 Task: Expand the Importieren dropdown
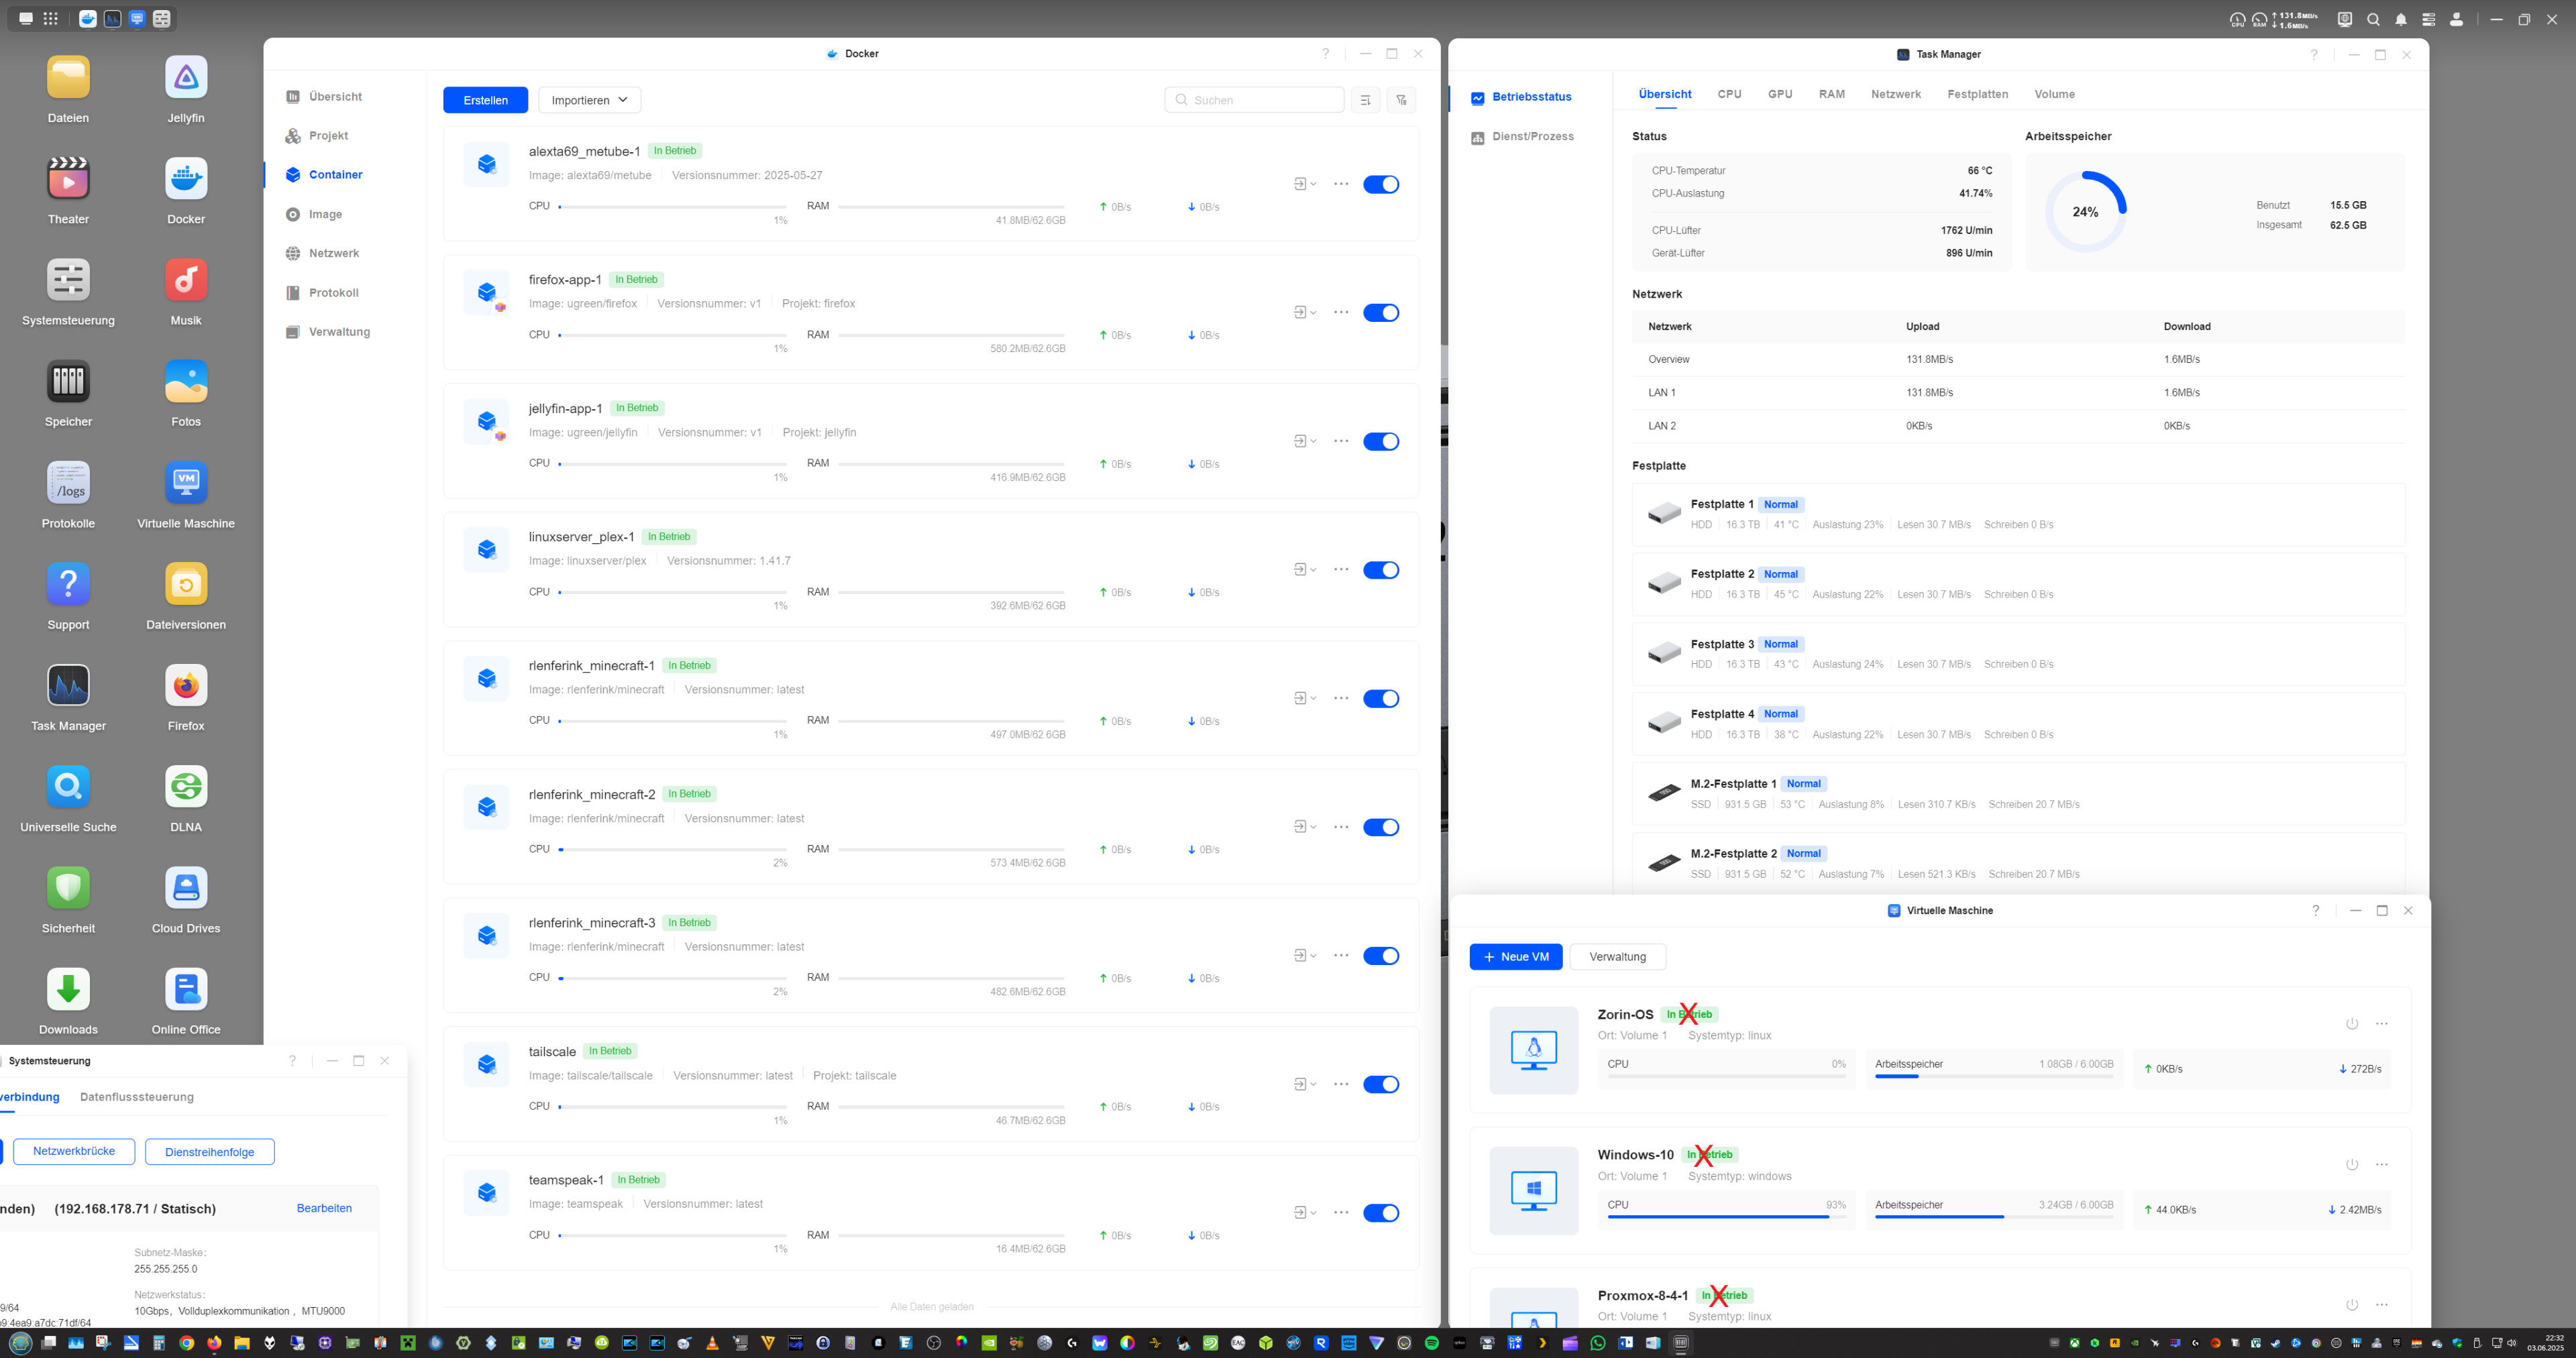coord(589,100)
